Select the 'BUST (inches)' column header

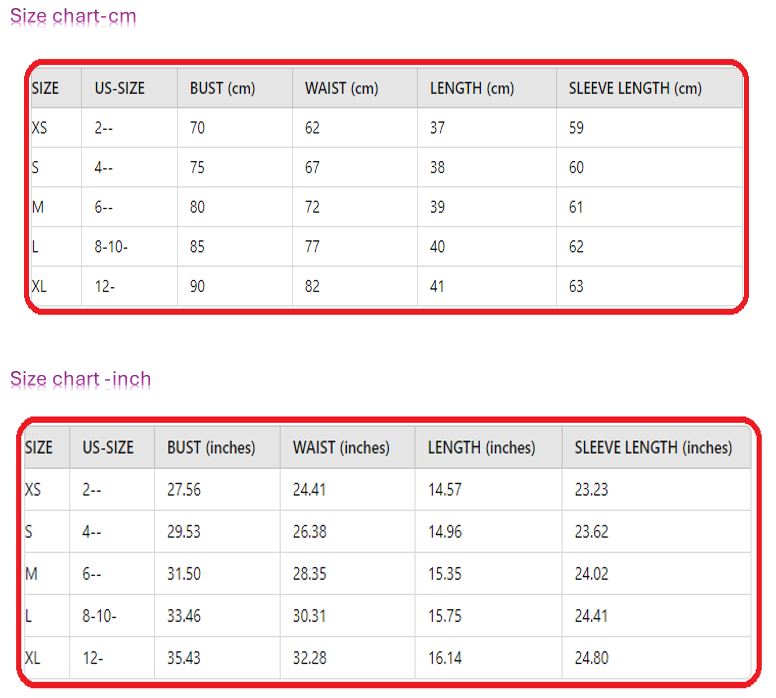[211, 448]
